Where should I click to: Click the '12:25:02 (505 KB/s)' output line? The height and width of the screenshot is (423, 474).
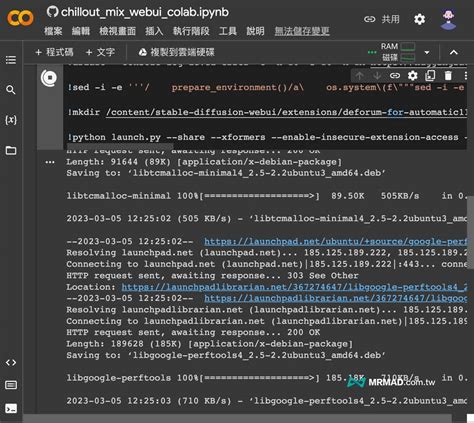pyautogui.click(x=266, y=219)
